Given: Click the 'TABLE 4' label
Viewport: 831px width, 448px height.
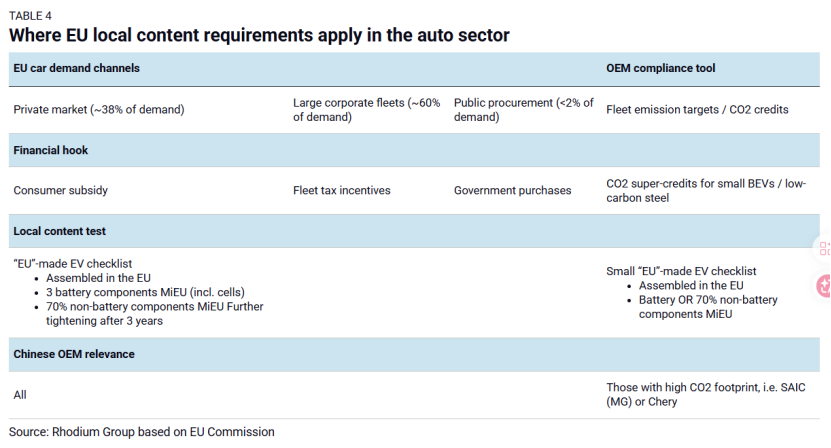Looking at the screenshot, I should coord(31,16).
